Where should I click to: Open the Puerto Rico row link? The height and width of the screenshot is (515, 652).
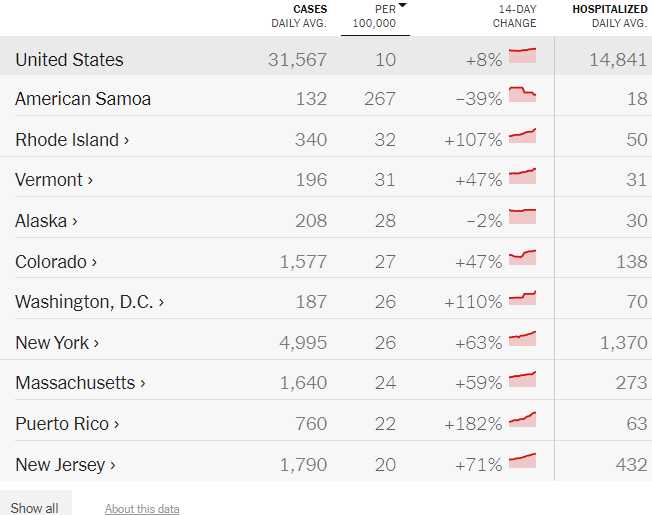pyautogui.click(x=67, y=424)
